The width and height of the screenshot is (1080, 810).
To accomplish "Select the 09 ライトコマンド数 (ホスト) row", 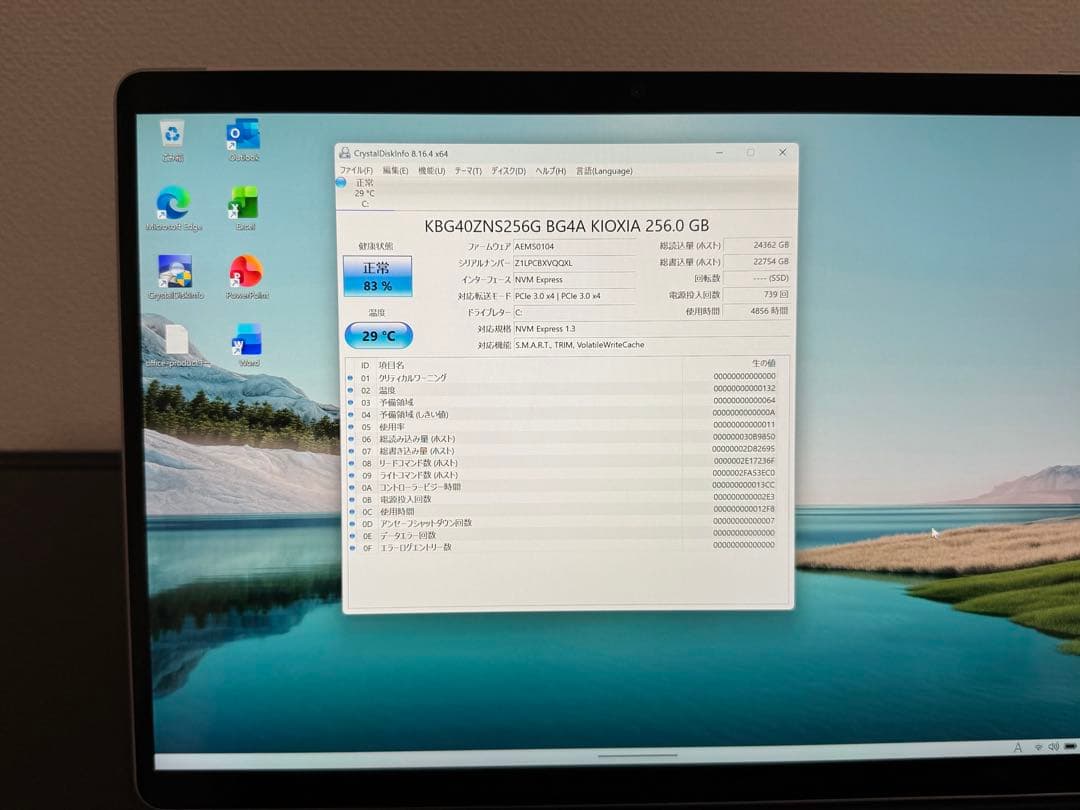I will [567, 475].
